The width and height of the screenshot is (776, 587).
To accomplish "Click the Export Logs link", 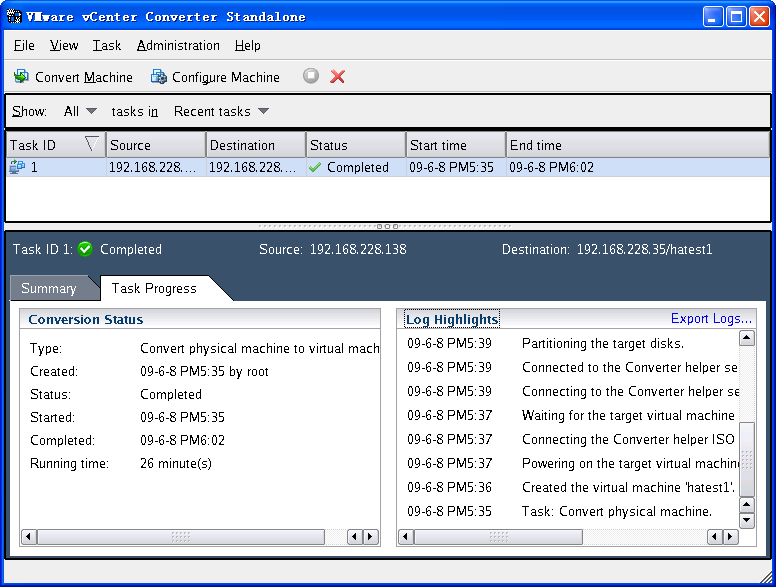I will 711,319.
